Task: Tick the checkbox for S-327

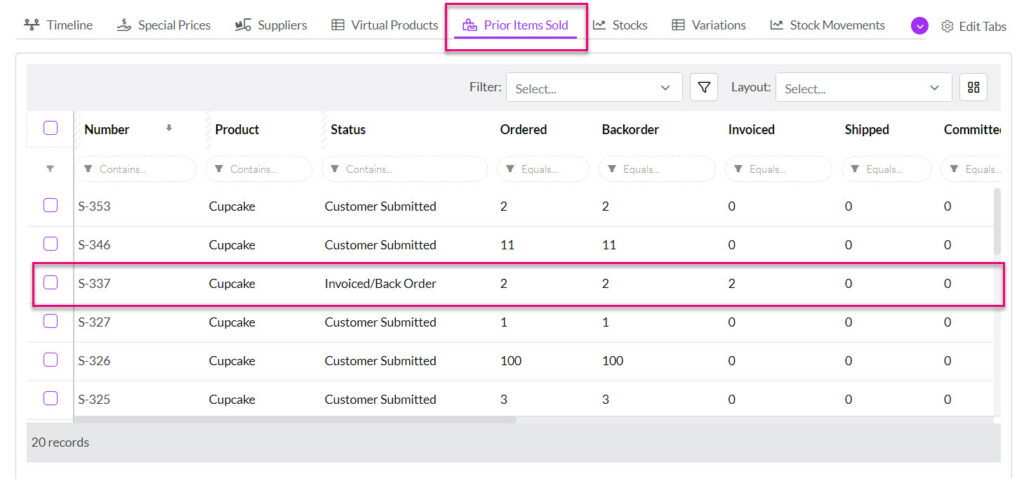Action: point(50,321)
